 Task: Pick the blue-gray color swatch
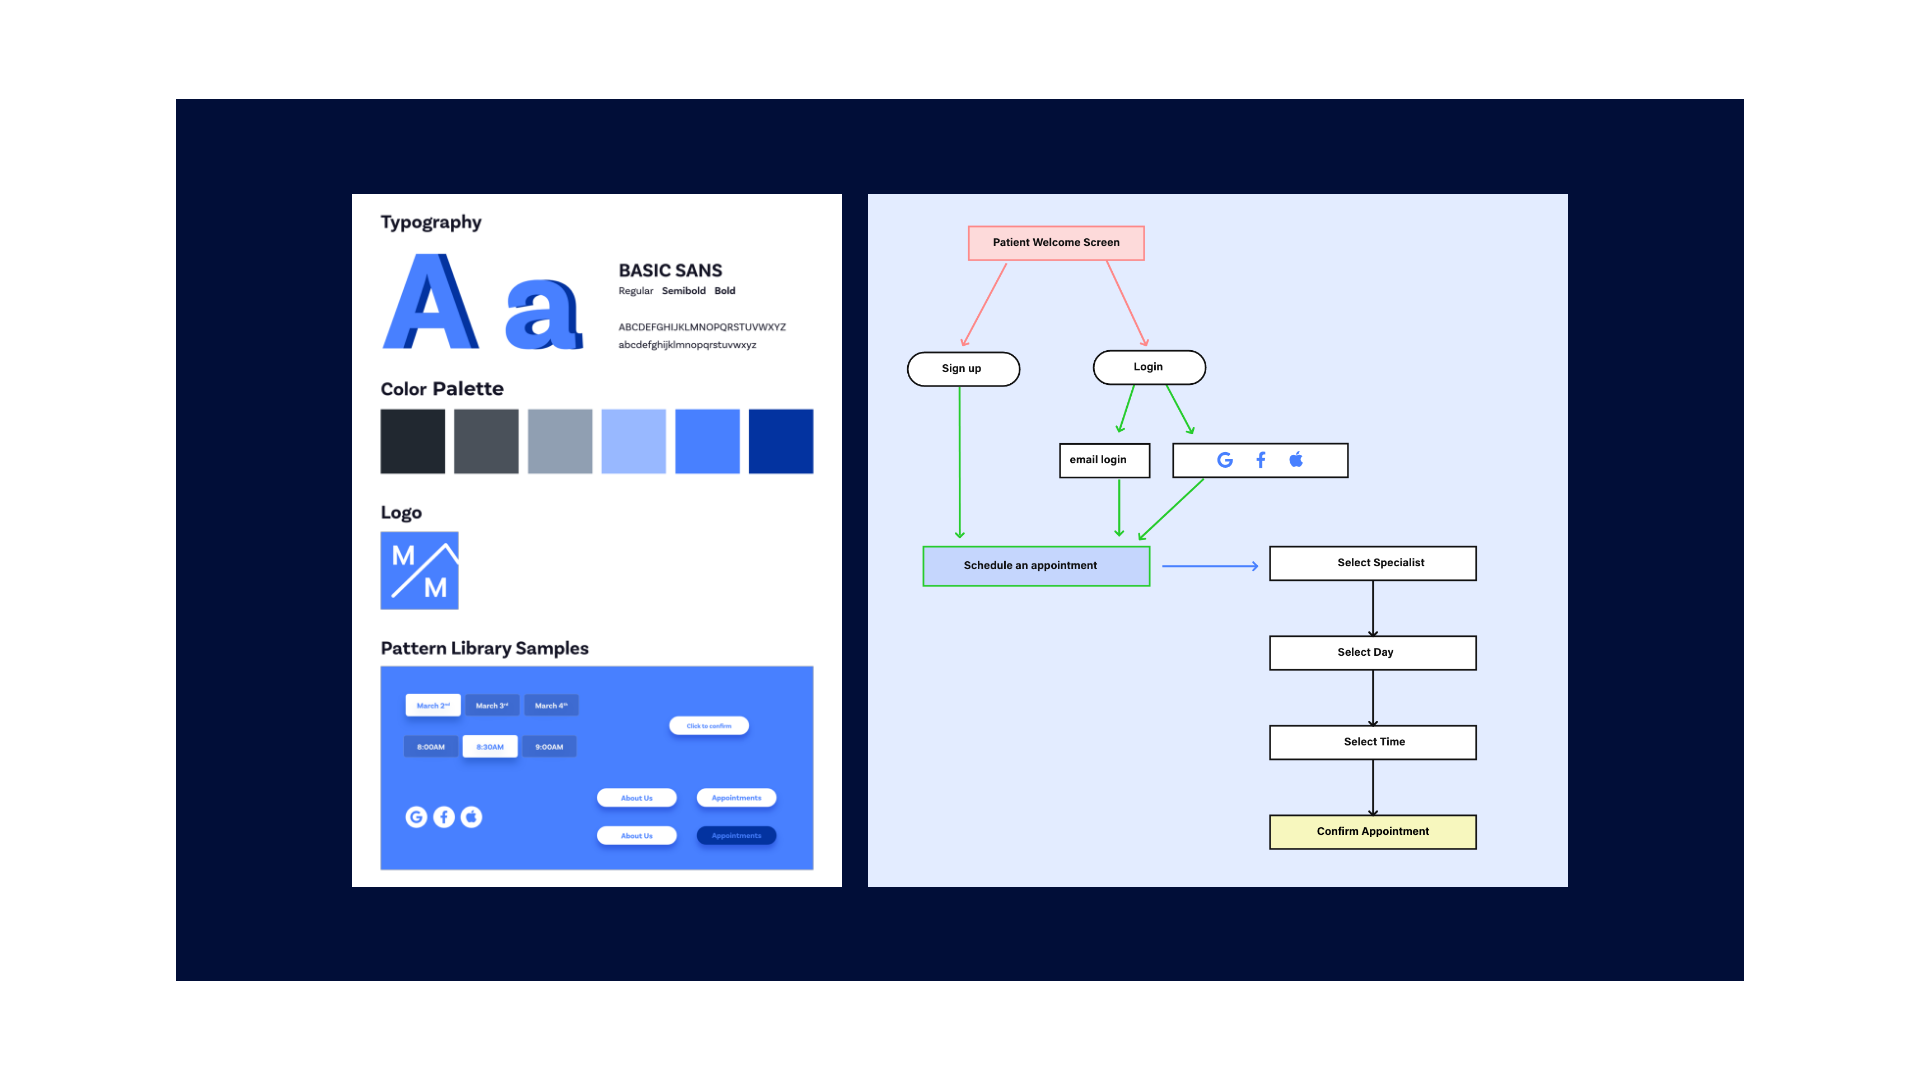[x=560, y=441]
